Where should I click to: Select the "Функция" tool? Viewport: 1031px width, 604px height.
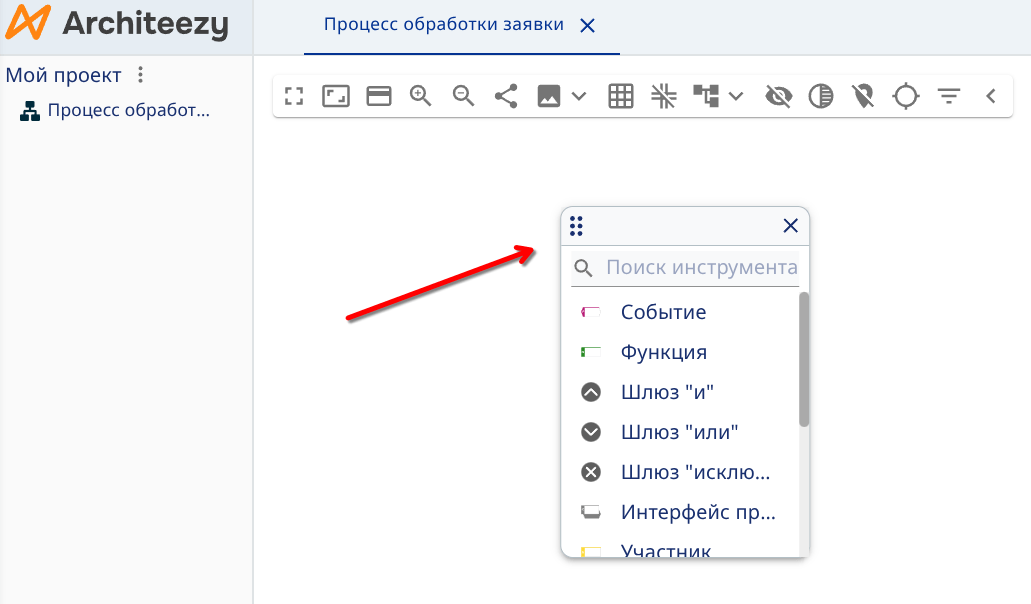pyautogui.click(x=662, y=352)
